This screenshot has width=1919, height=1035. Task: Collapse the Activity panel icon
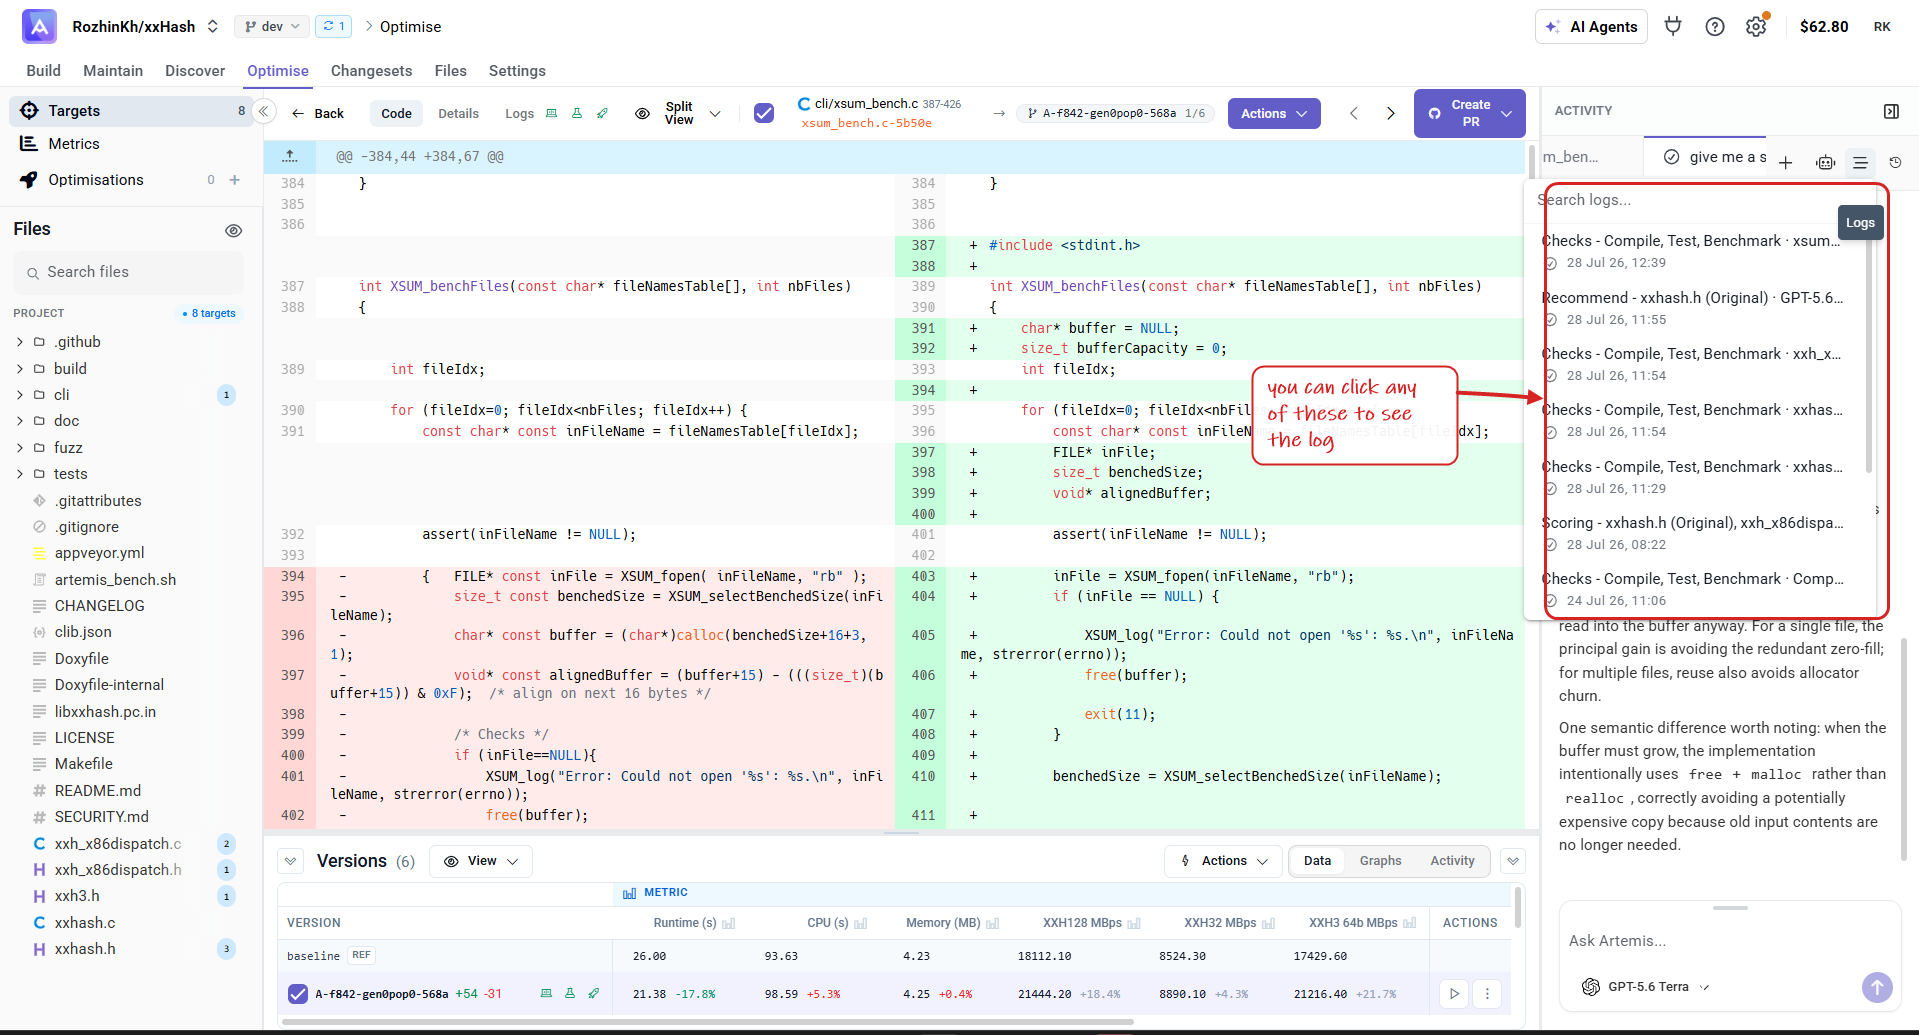[x=1891, y=111]
